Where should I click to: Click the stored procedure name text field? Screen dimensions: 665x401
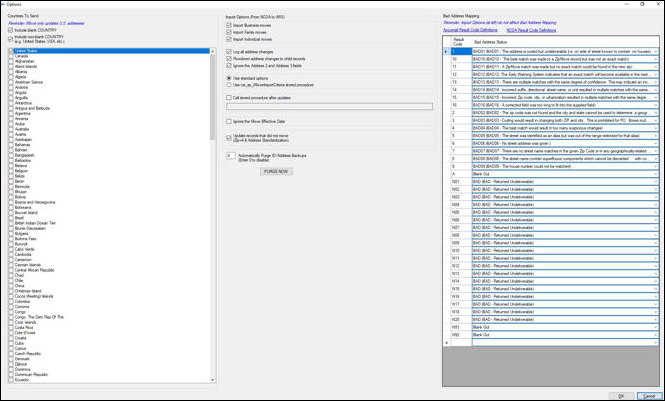(x=330, y=107)
